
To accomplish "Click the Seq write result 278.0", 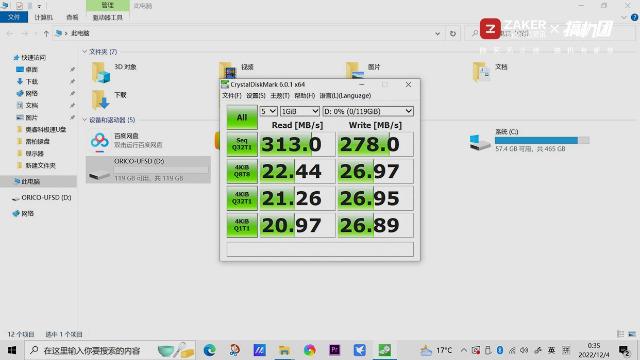I will (x=376, y=144).
